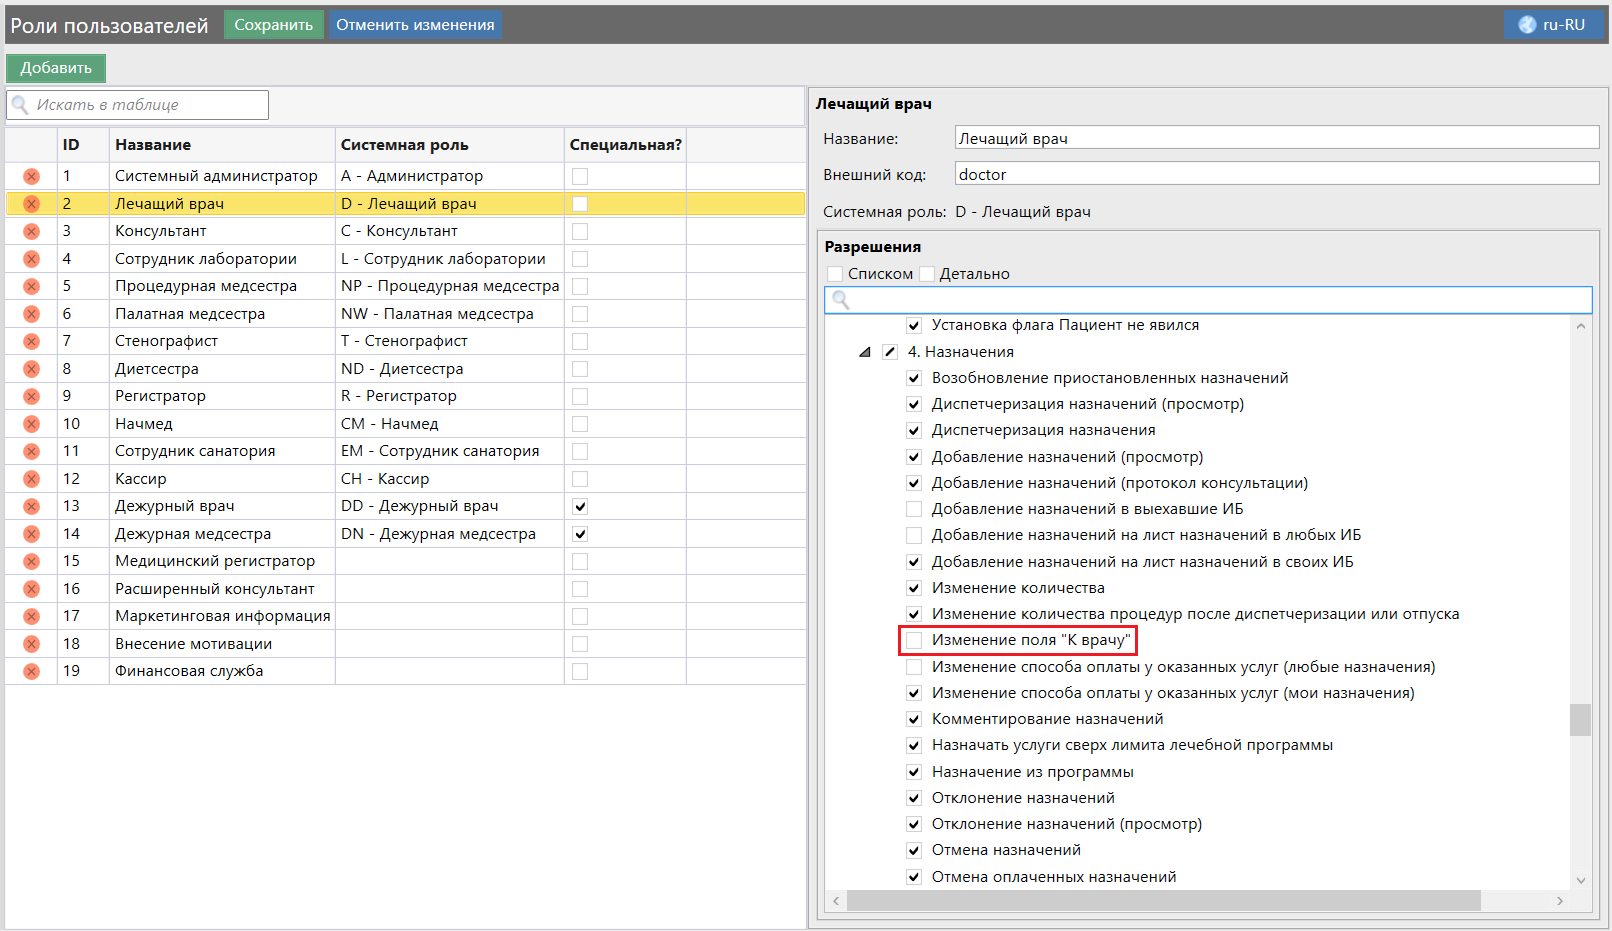Uncheck Комментирование назначений permission
The height and width of the screenshot is (931, 1612).
click(914, 719)
